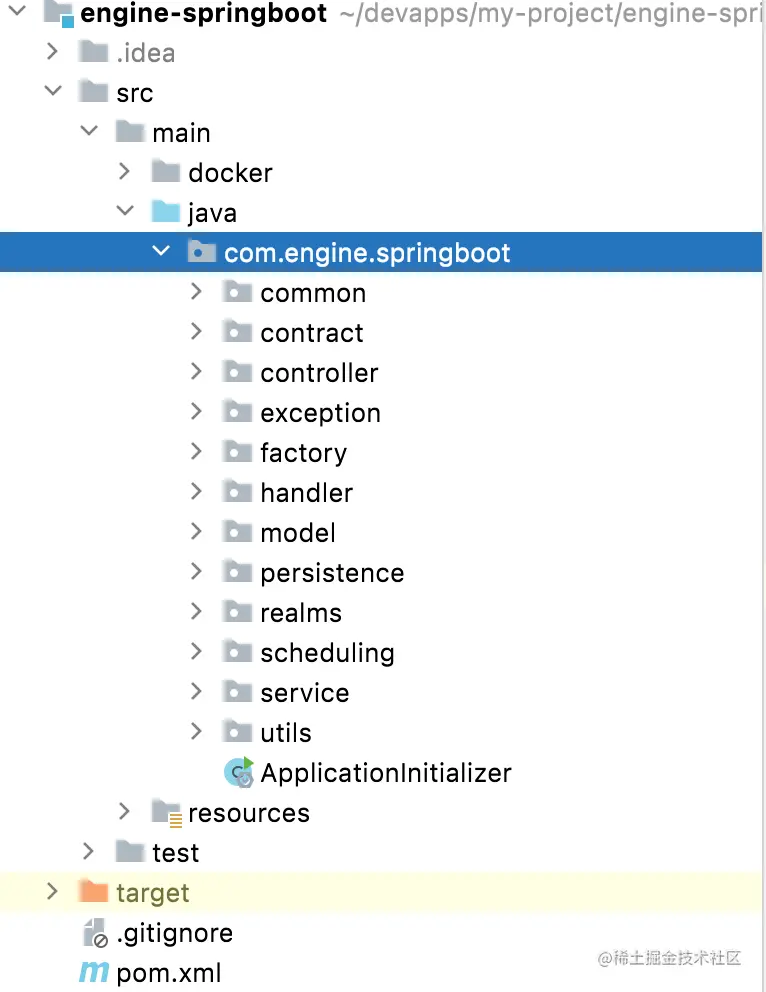Image resolution: width=766 pixels, height=992 pixels.
Task: Select the scheduling package label
Action: (x=327, y=653)
